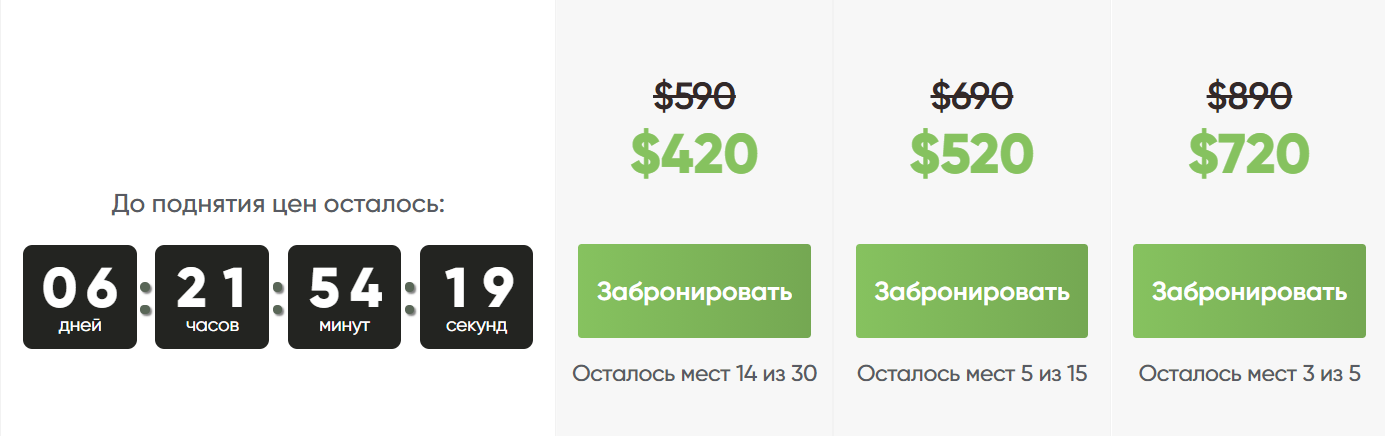This screenshot has height=436, width=1385.
Task: Click the "Осталось мест 14 из 30" text
Action: [x=695, y=374]
